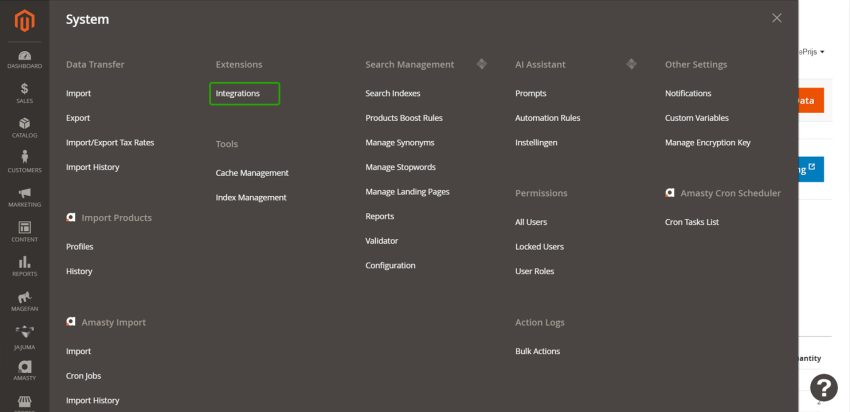
Task: Click the Magento logo icon
Action: coord(24,21)
